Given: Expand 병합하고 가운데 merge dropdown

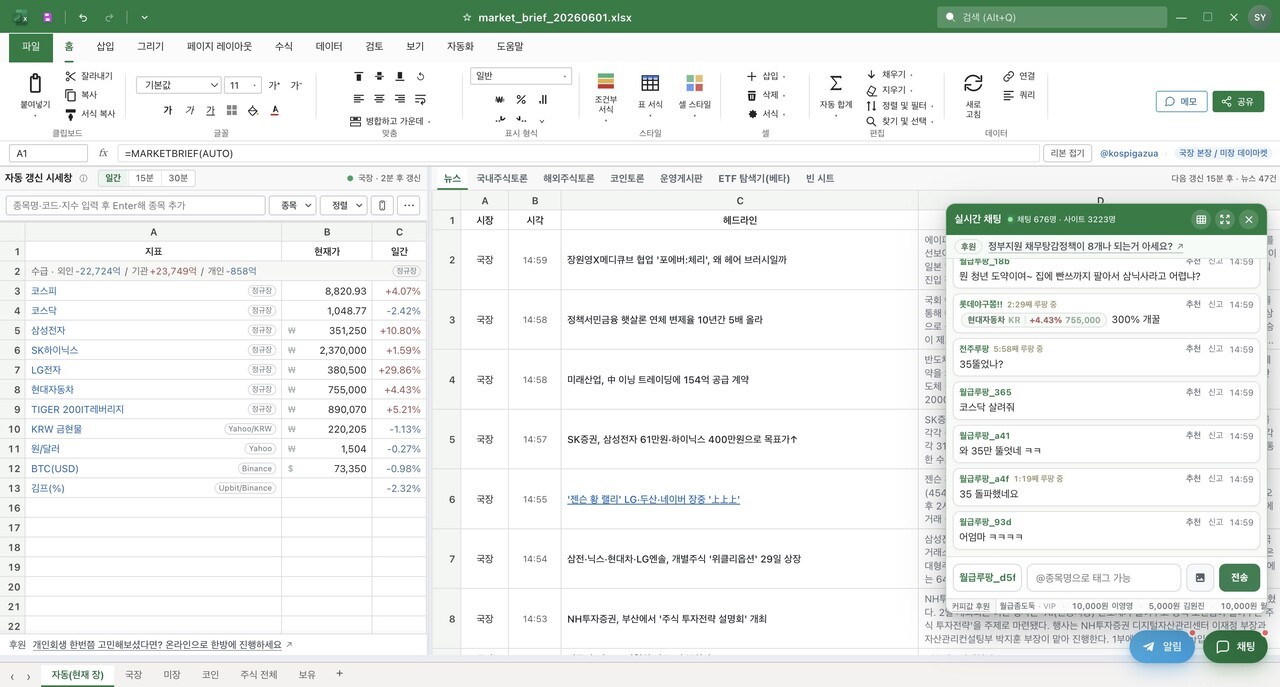Looking at the screenshot, I should (x=392, y=121).
